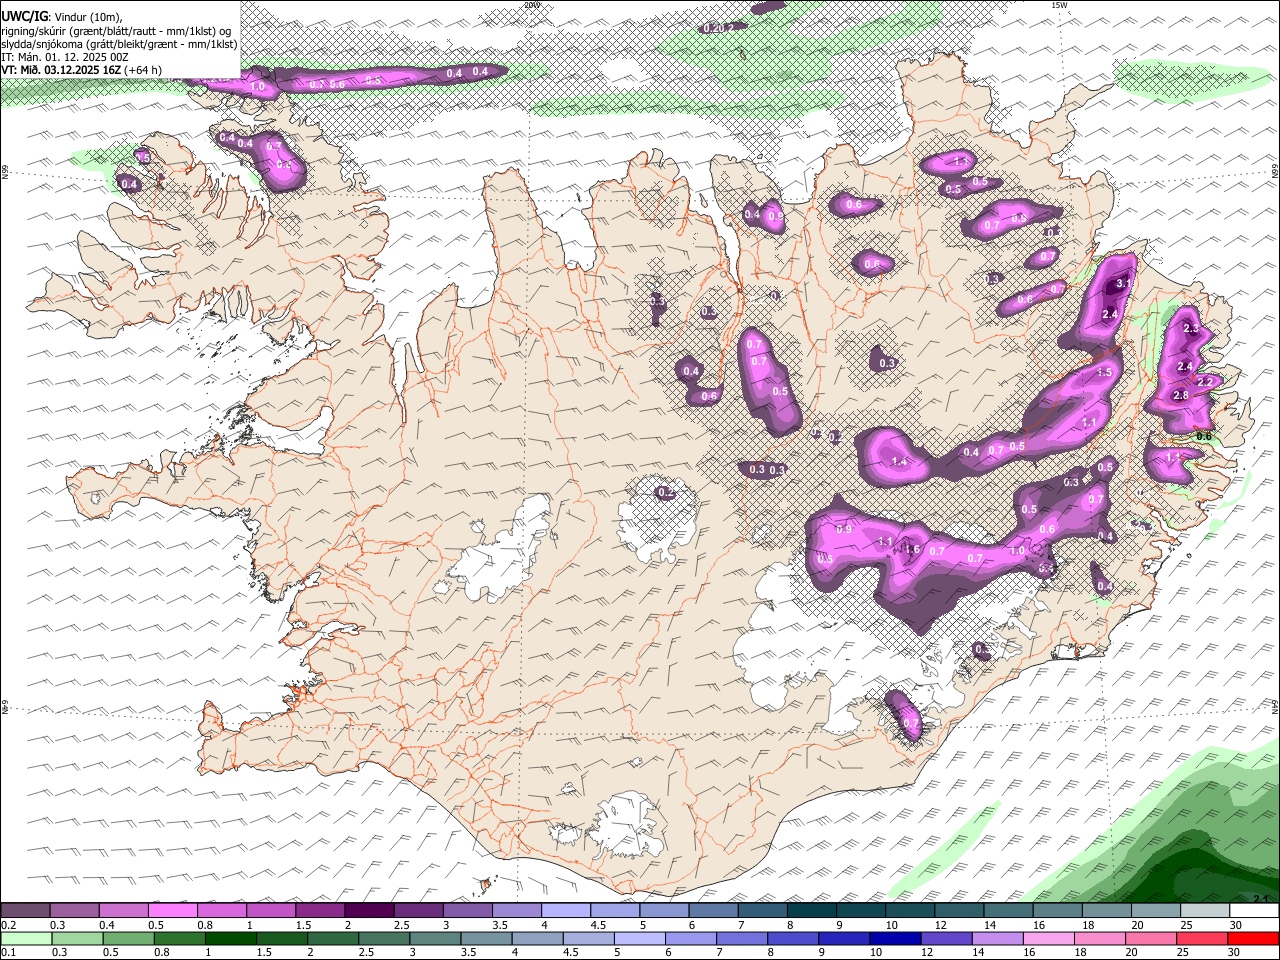Click the 2.2 snowfall value on east coast
Screen dimensions: 1280x960
tap(1204, 382)
